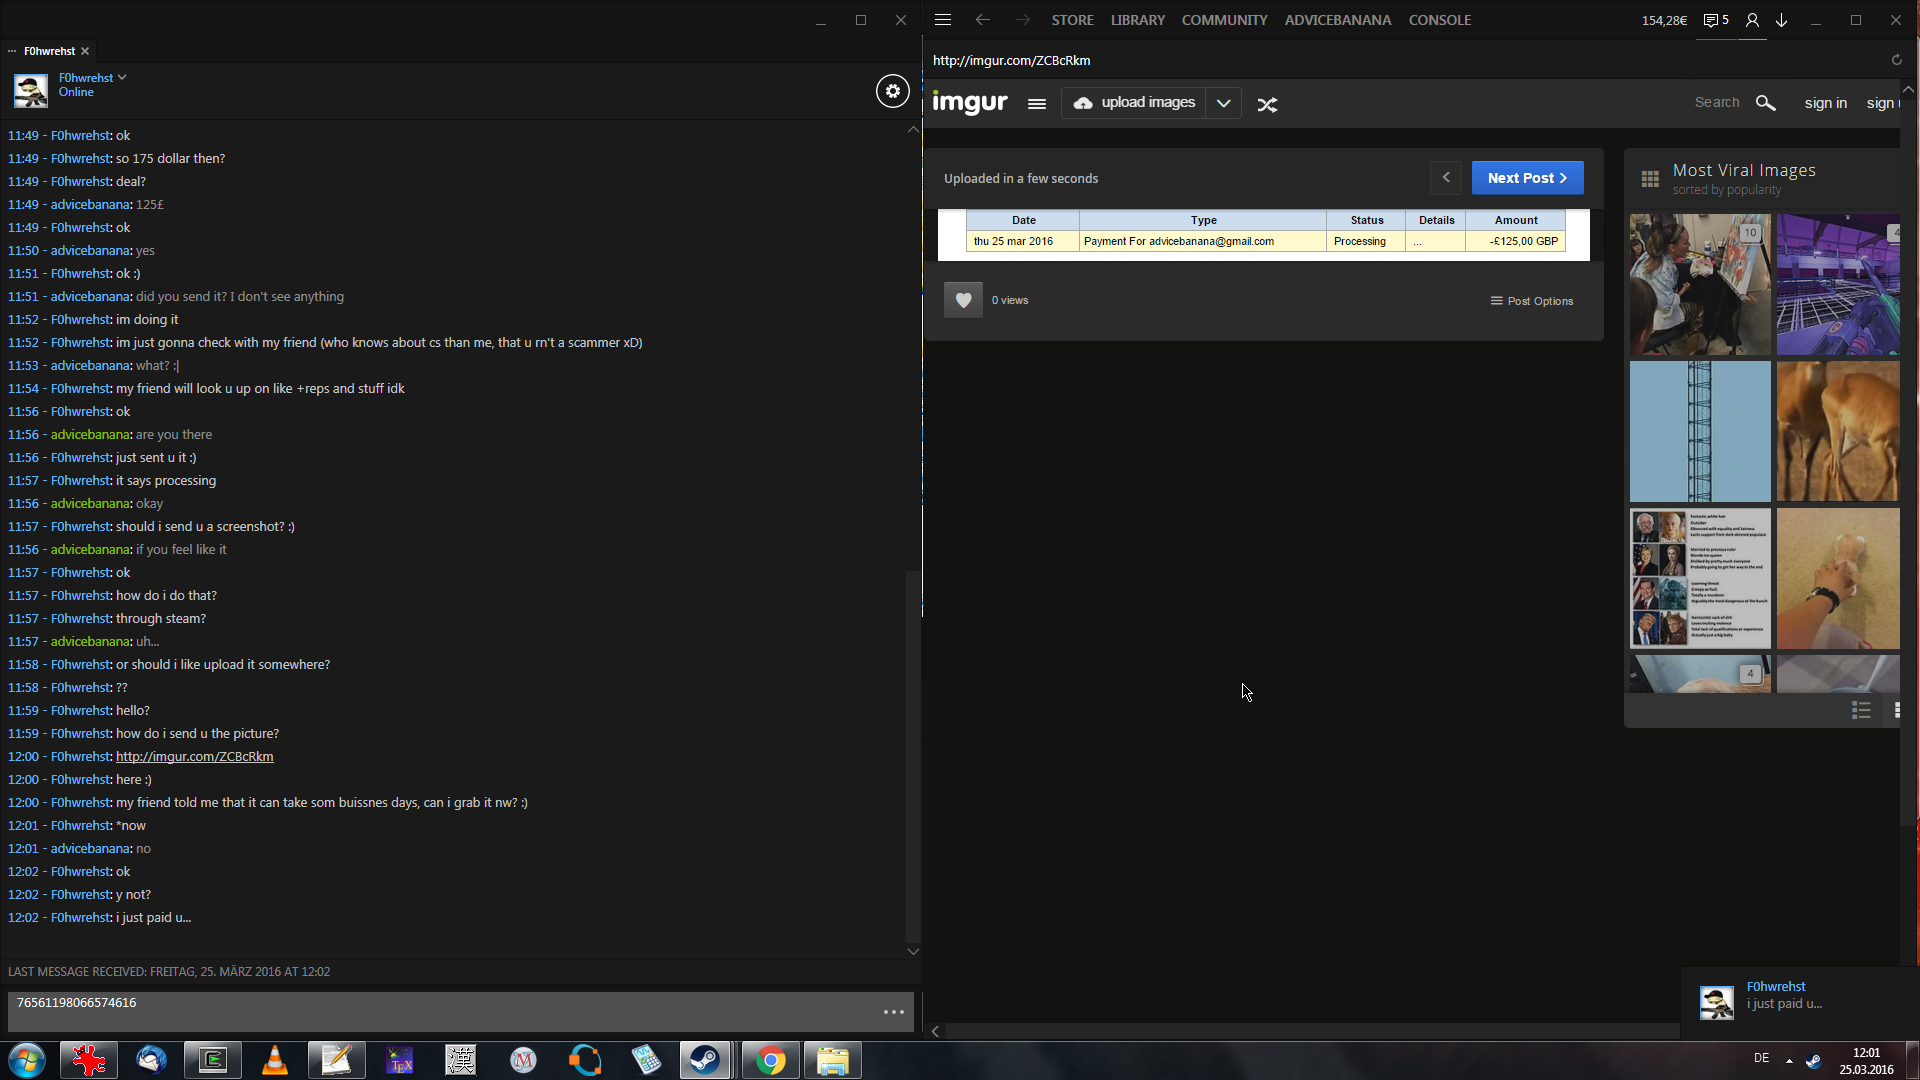Image resolution: width=1920 pixels, height=1080 pixels.
Task: Switch viral images to list view
Action: pyautogui.click(x=1861, y=710)
